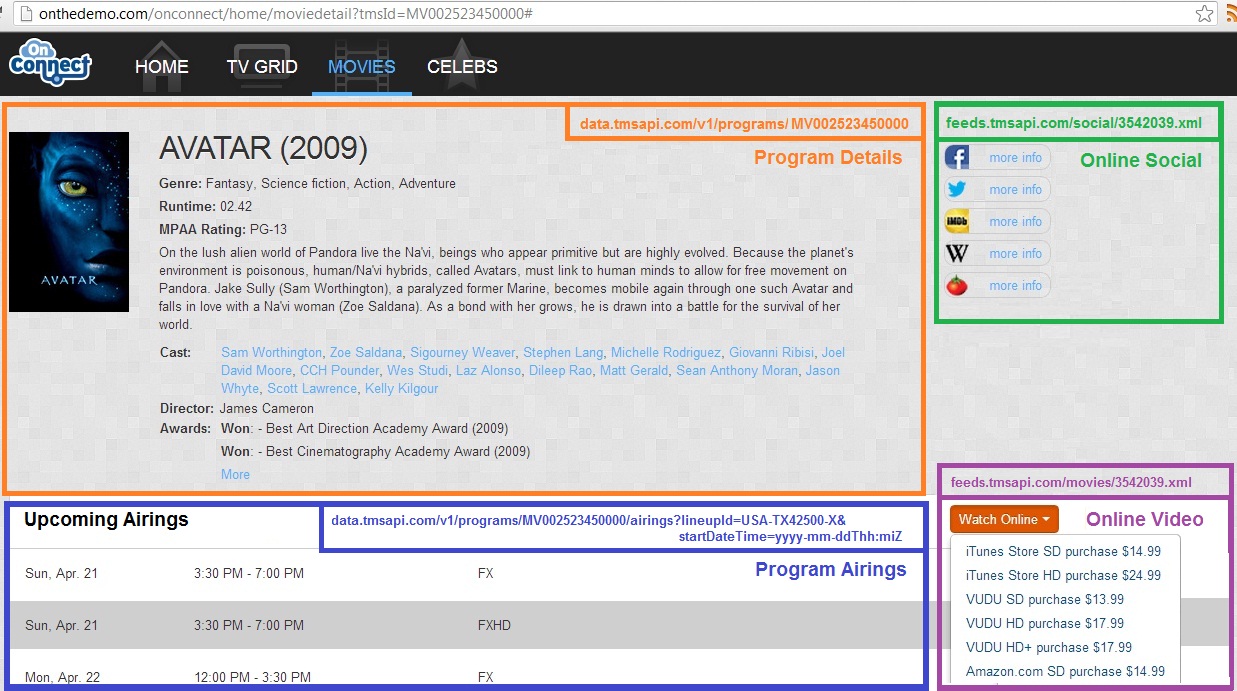Click more info next to Facebook

(1016, 156)
